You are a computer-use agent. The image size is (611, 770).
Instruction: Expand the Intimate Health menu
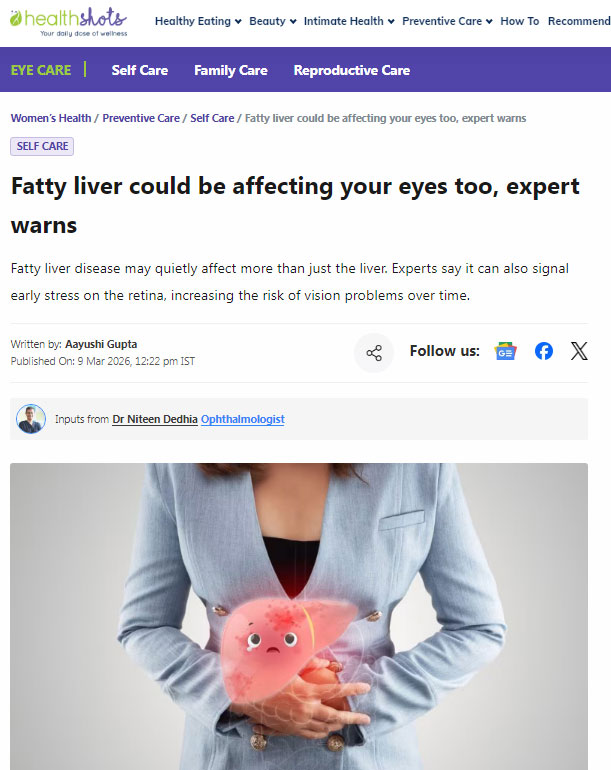coord(349,21)
